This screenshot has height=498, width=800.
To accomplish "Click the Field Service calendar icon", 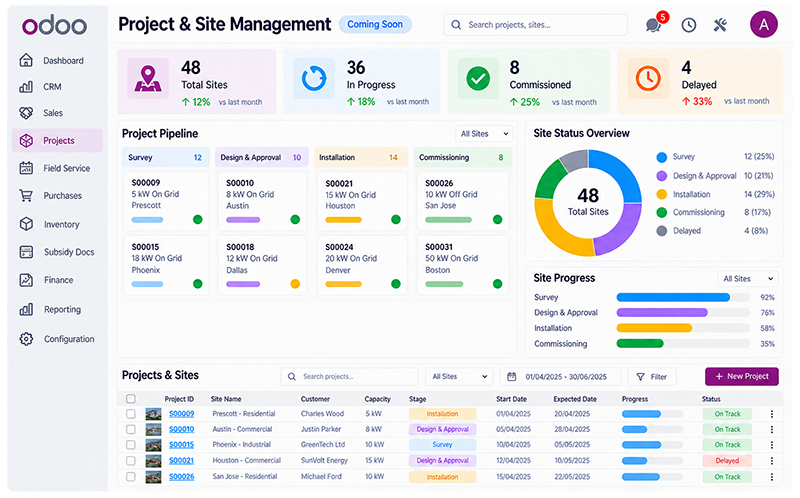I will coord(26,168).
